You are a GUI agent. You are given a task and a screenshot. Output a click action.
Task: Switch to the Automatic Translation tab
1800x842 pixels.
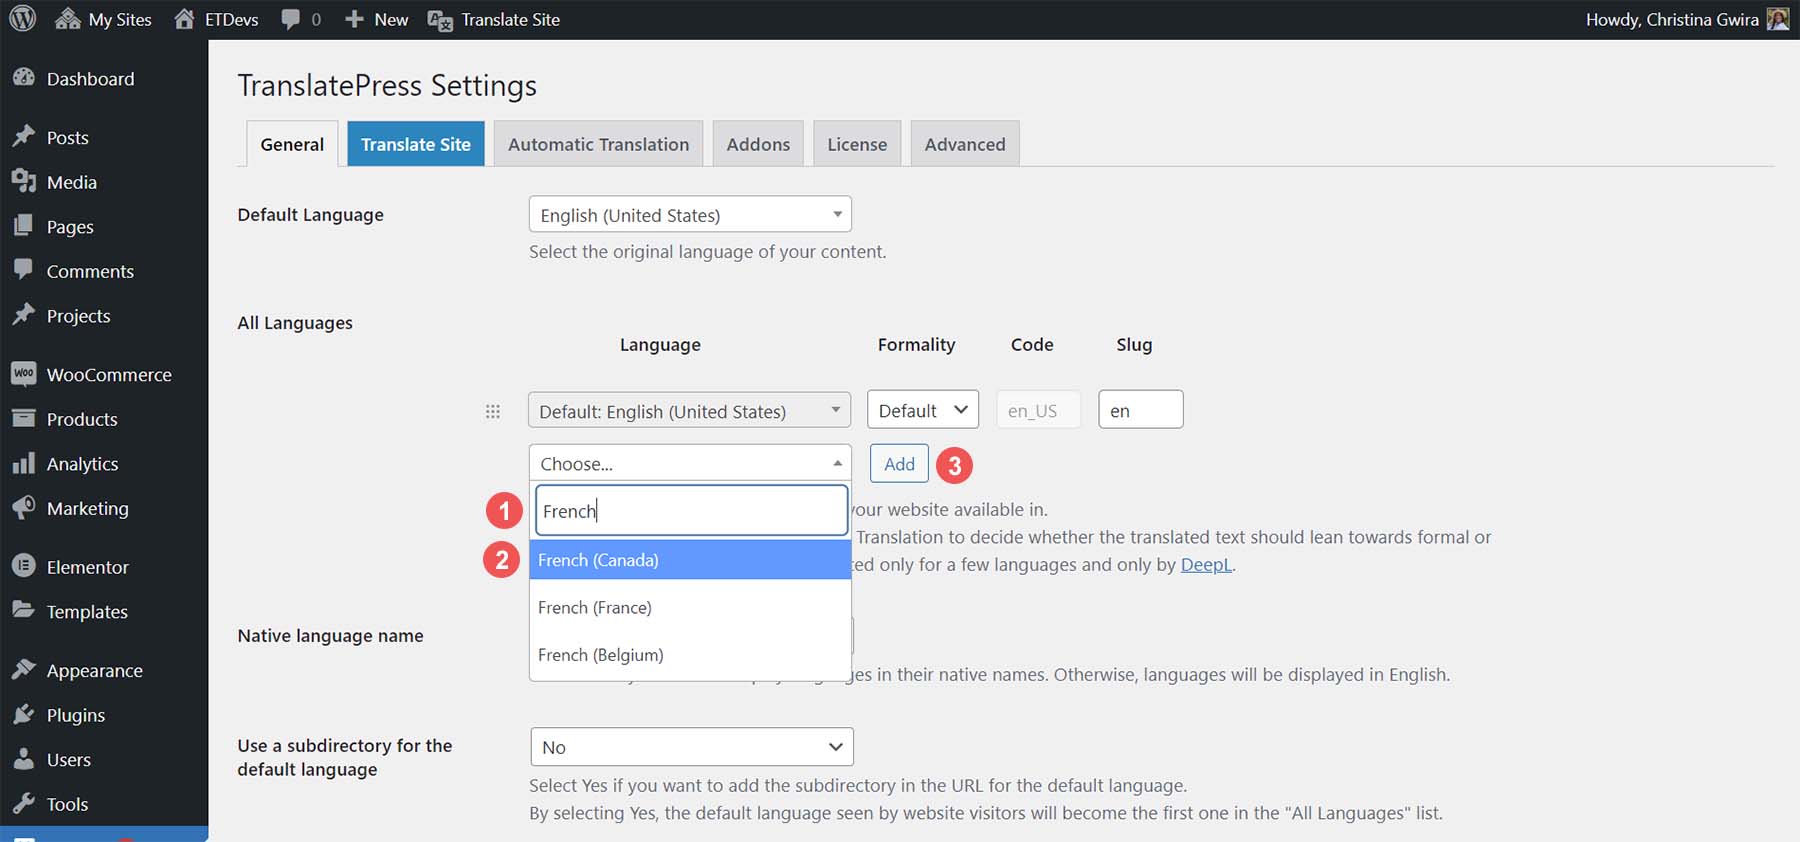point(598,144)
